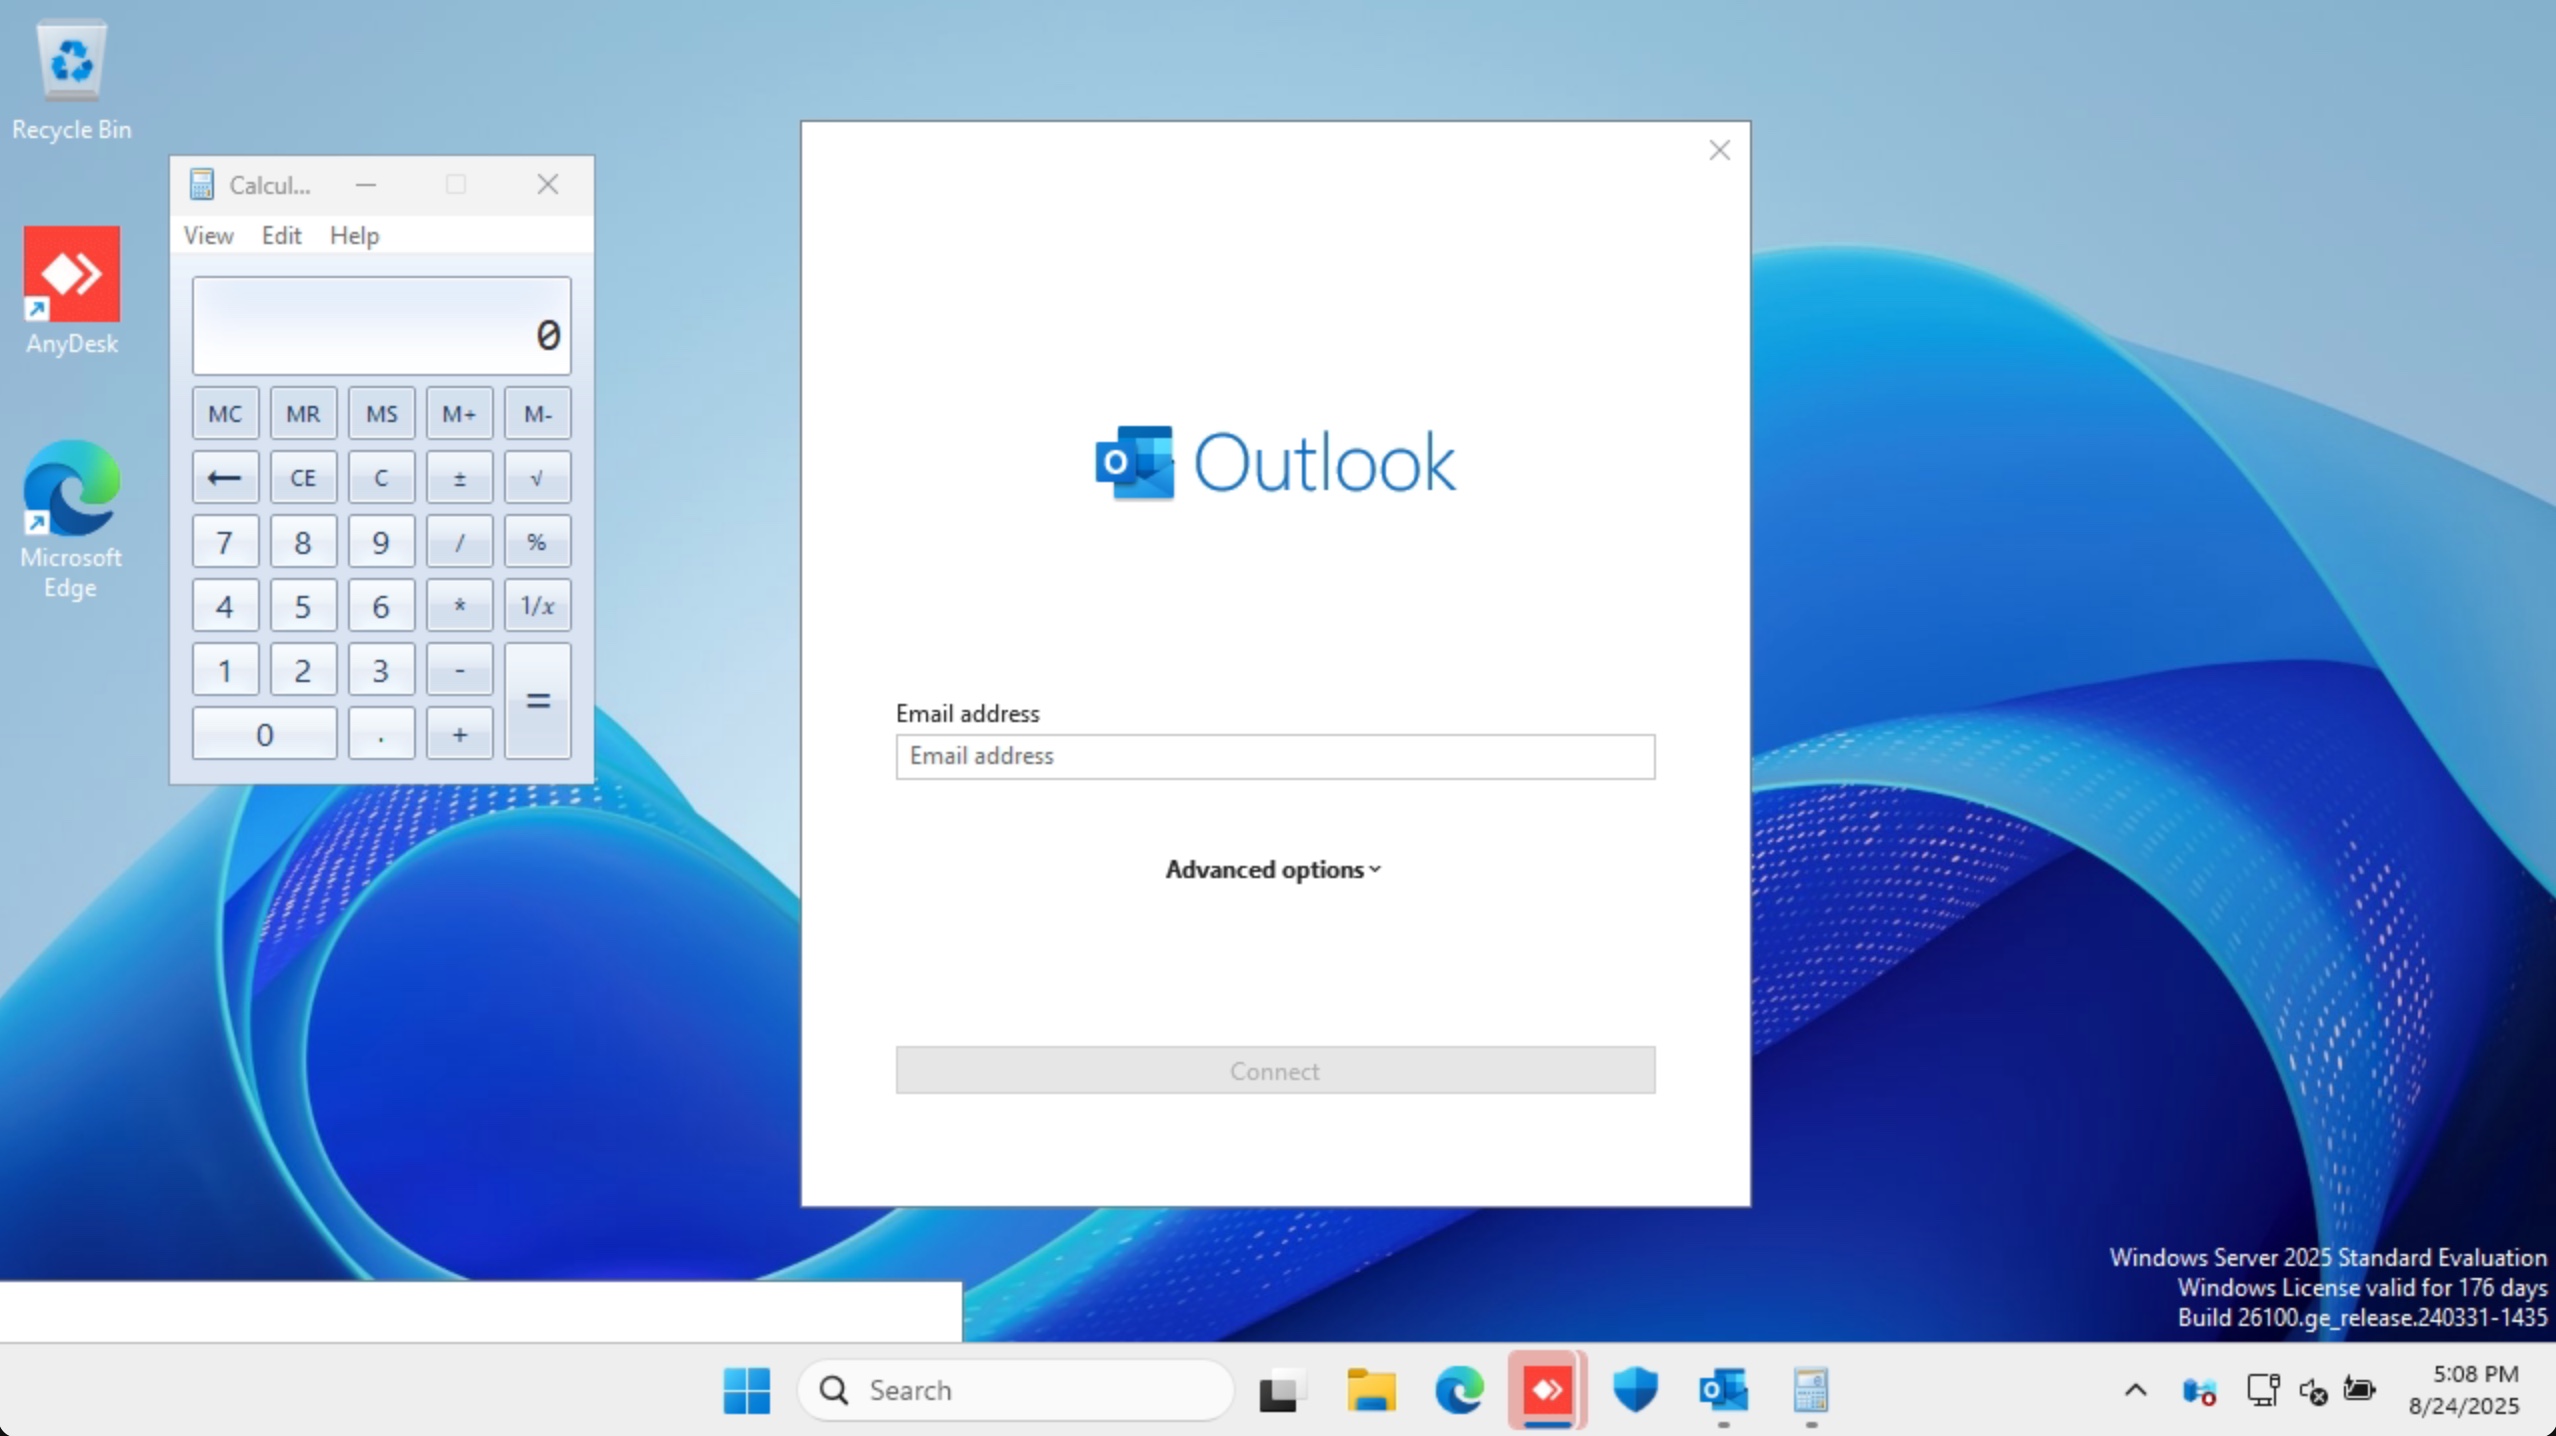The image size is (2556, 1436).
Task: Click digit 0 in Calculator
Action: coord(264,734)
